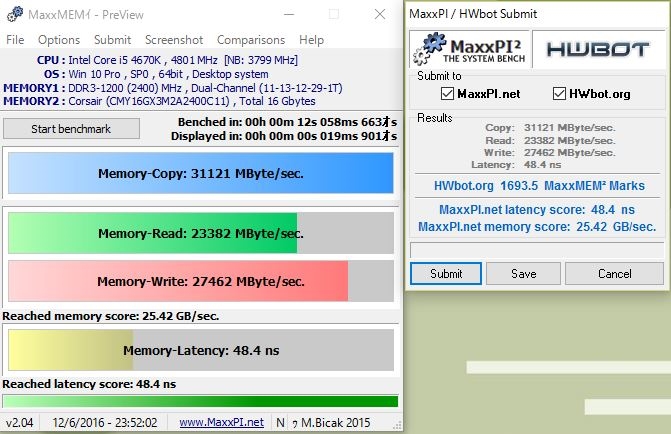This screenshot has width=671, height=434.
Task: Open the File menu
Action: tap(15, 40)
